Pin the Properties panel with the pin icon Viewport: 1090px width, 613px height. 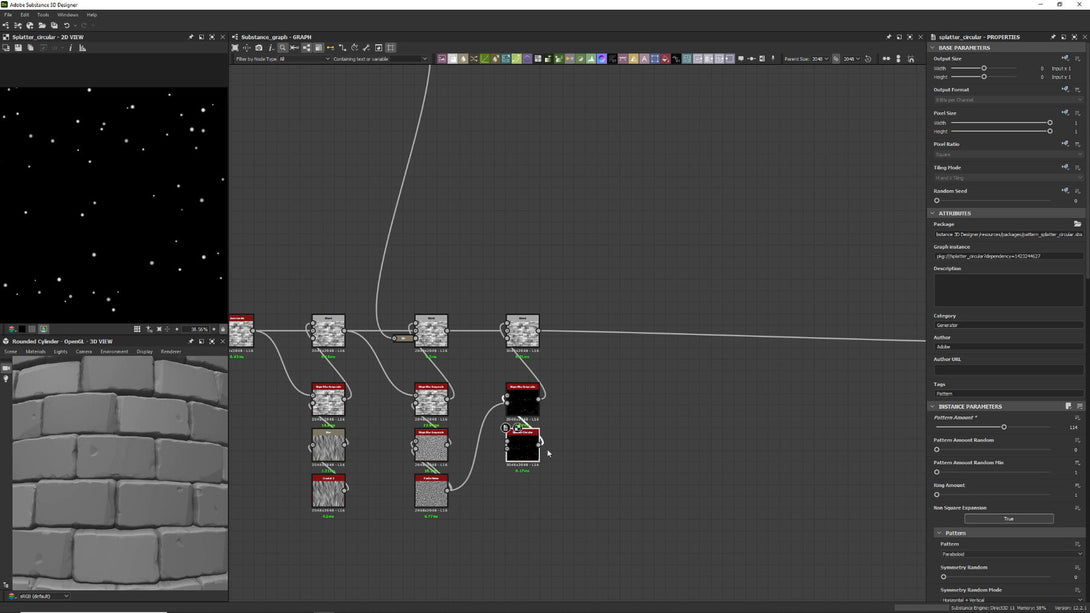[1053, 37]
